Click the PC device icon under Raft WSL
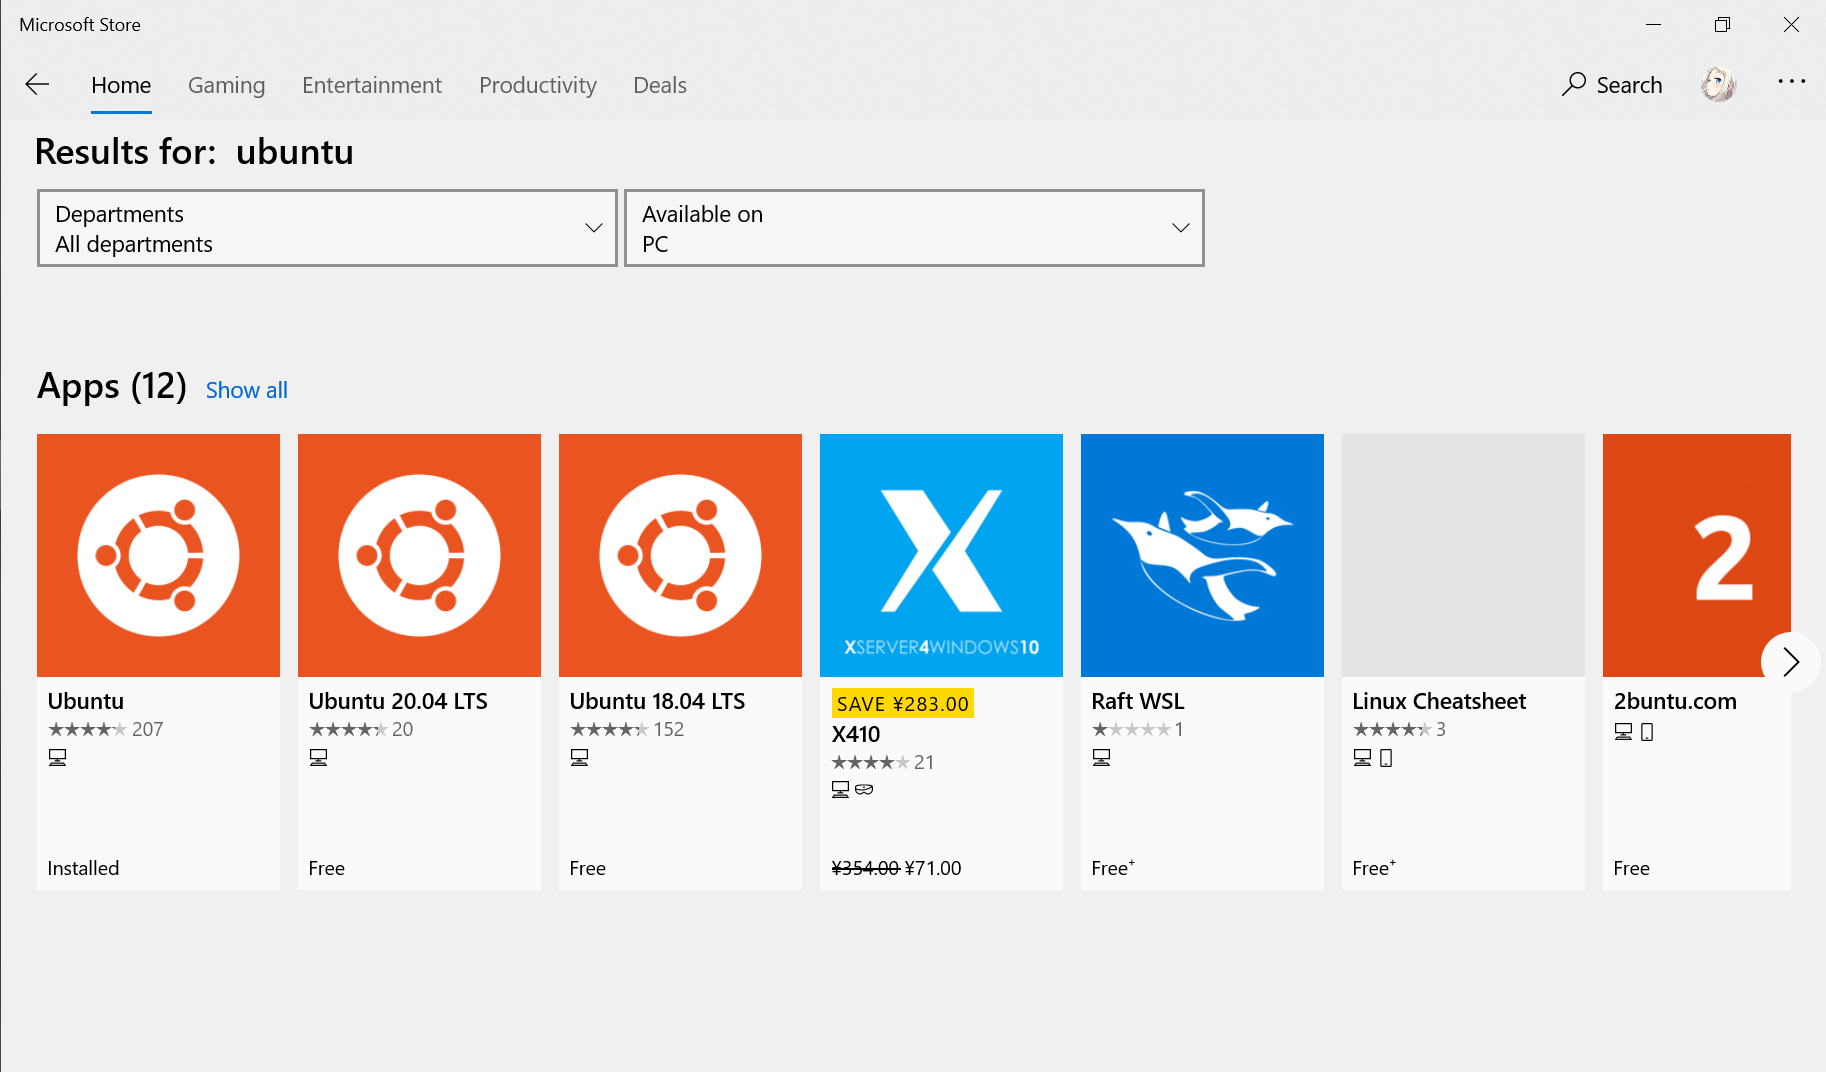The image size is (1826, 1072). click(x=1101, y=757)
